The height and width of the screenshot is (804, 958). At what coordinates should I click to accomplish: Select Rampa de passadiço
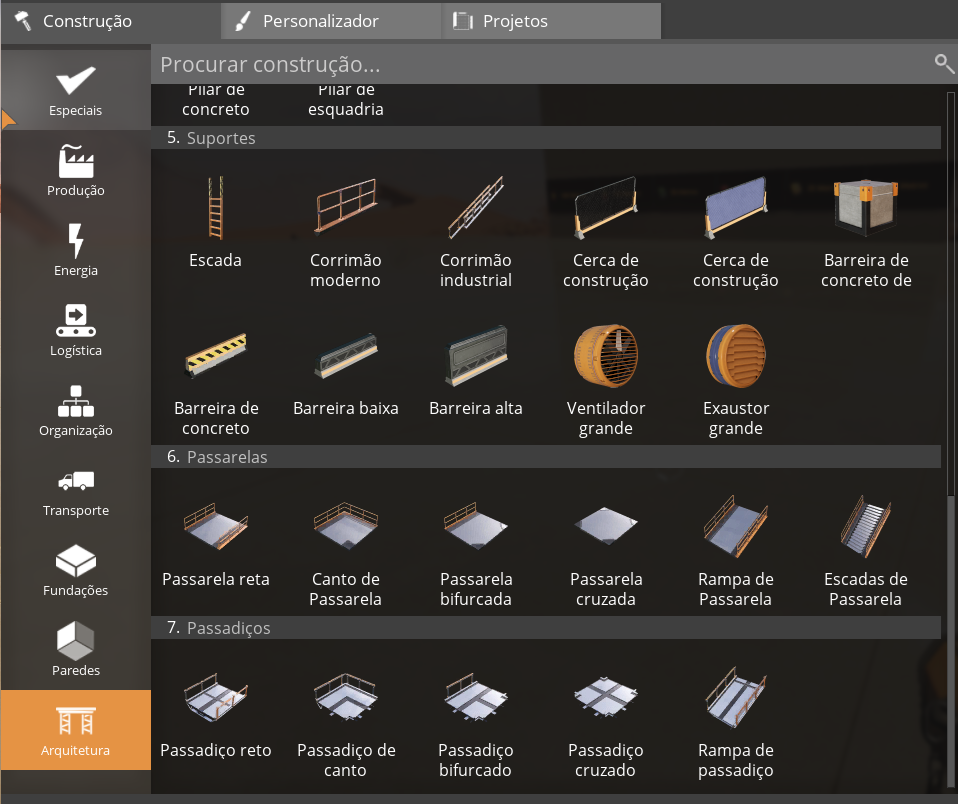pos(736,722)
